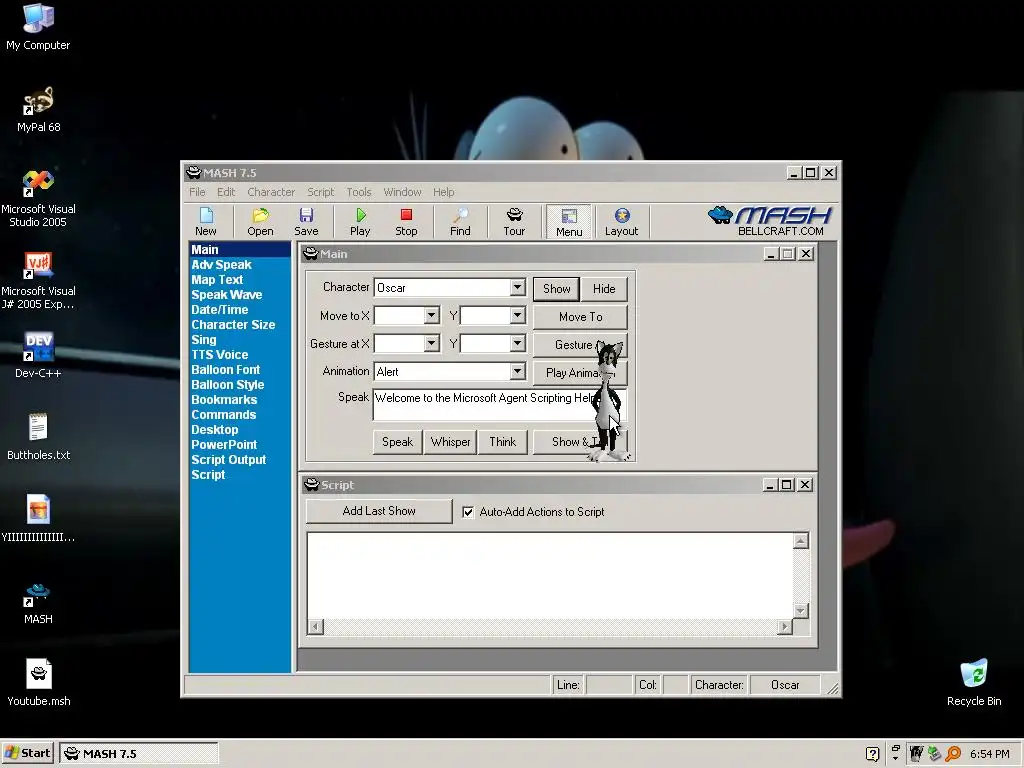The width and height of the screenshot is (1024, 768).
Task: Click the Think button
Action: pos(503,442)
